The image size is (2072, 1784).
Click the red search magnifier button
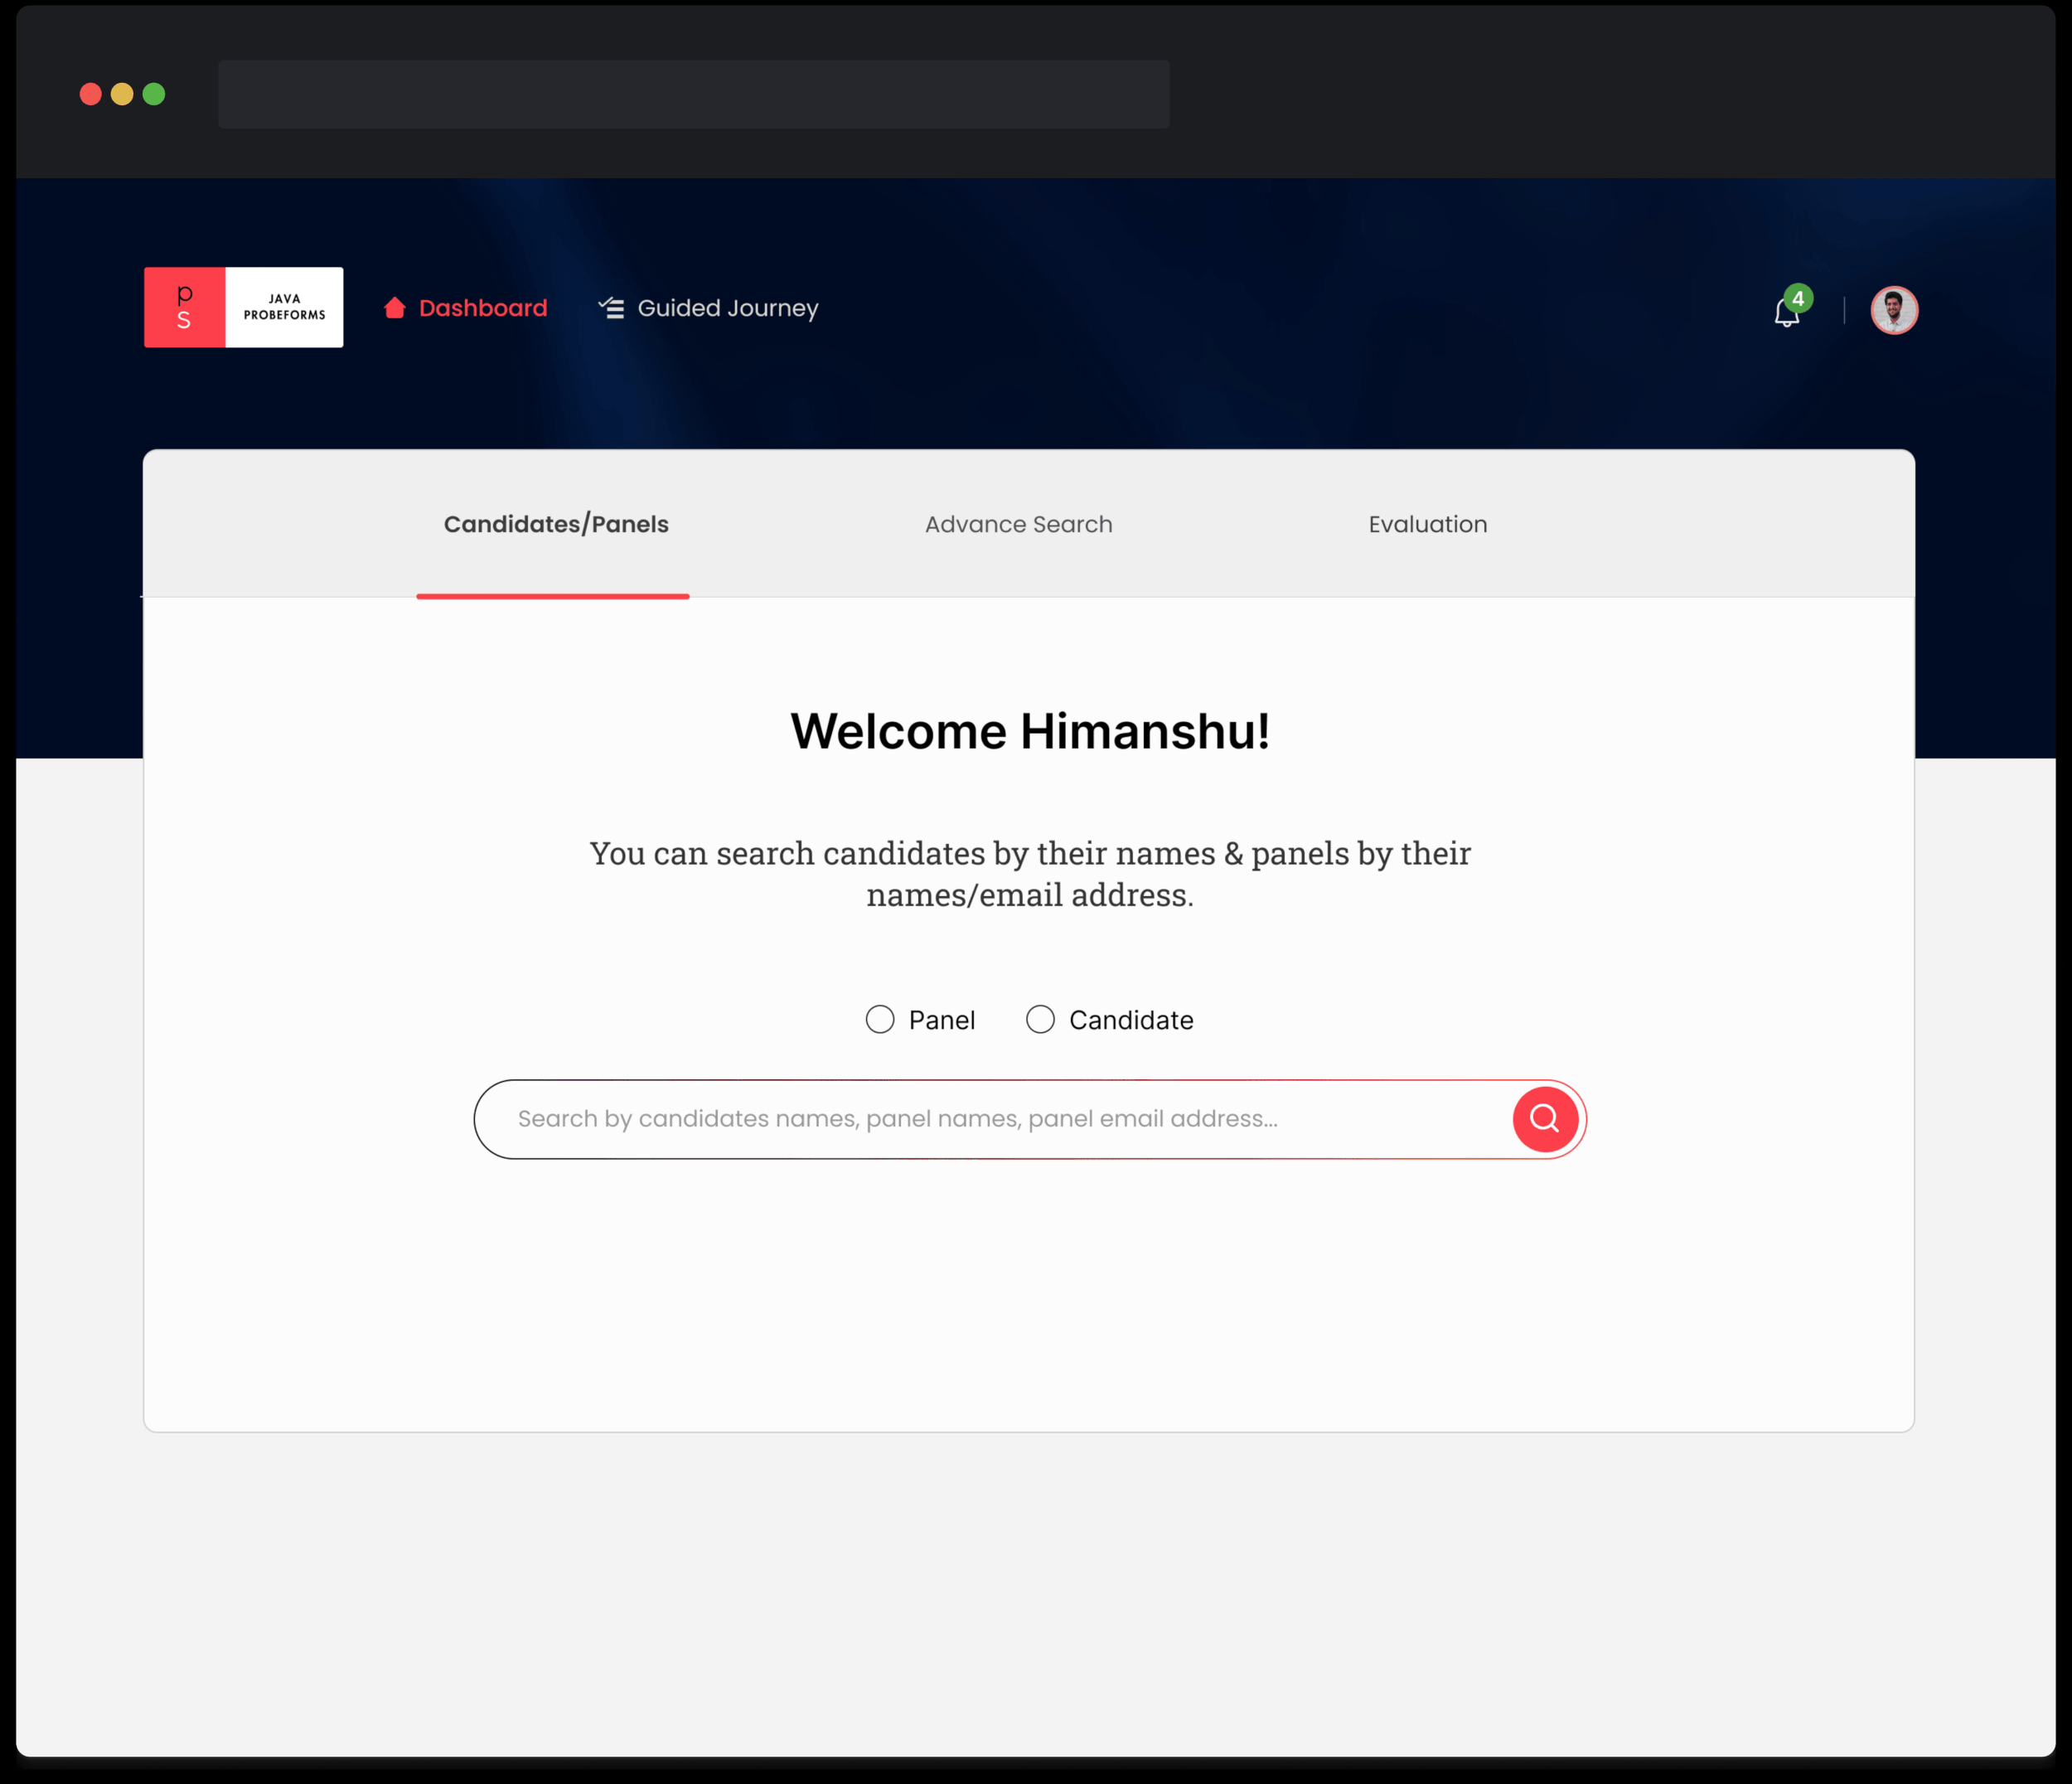[x=1544, y=1119]
